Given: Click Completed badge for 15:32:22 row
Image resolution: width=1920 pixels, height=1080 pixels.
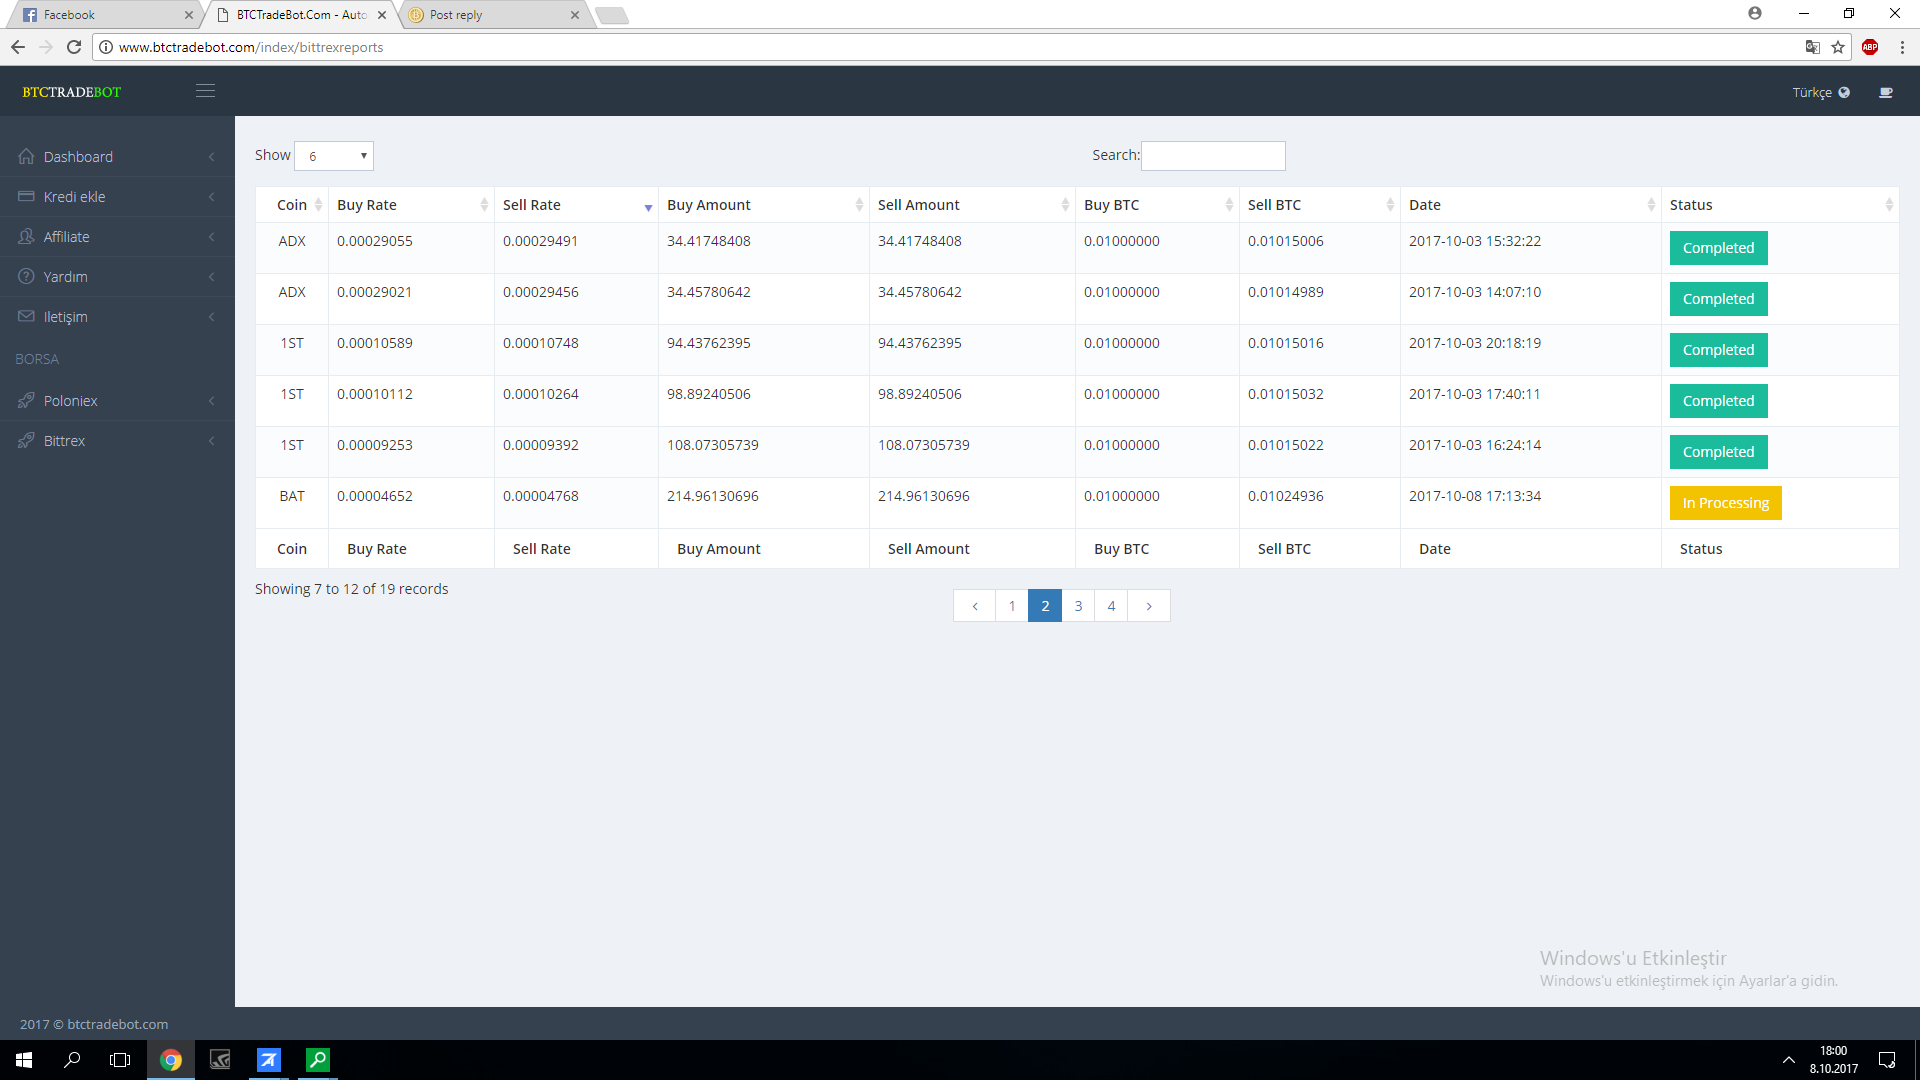Looking at the screenshot, I should point(1718,248).
